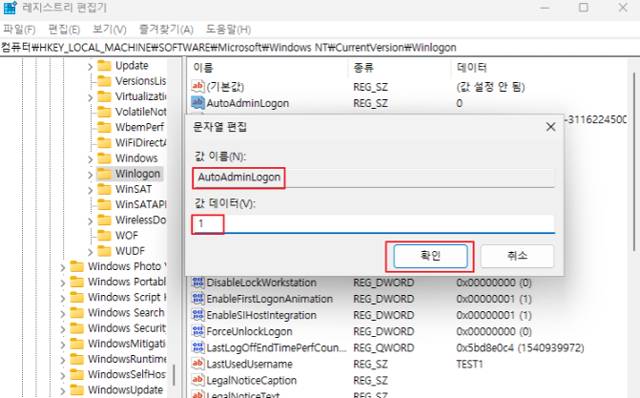Select the VersionsLis folder icon
Viewport: 640px width, 398px height.
tap(104, 81)
